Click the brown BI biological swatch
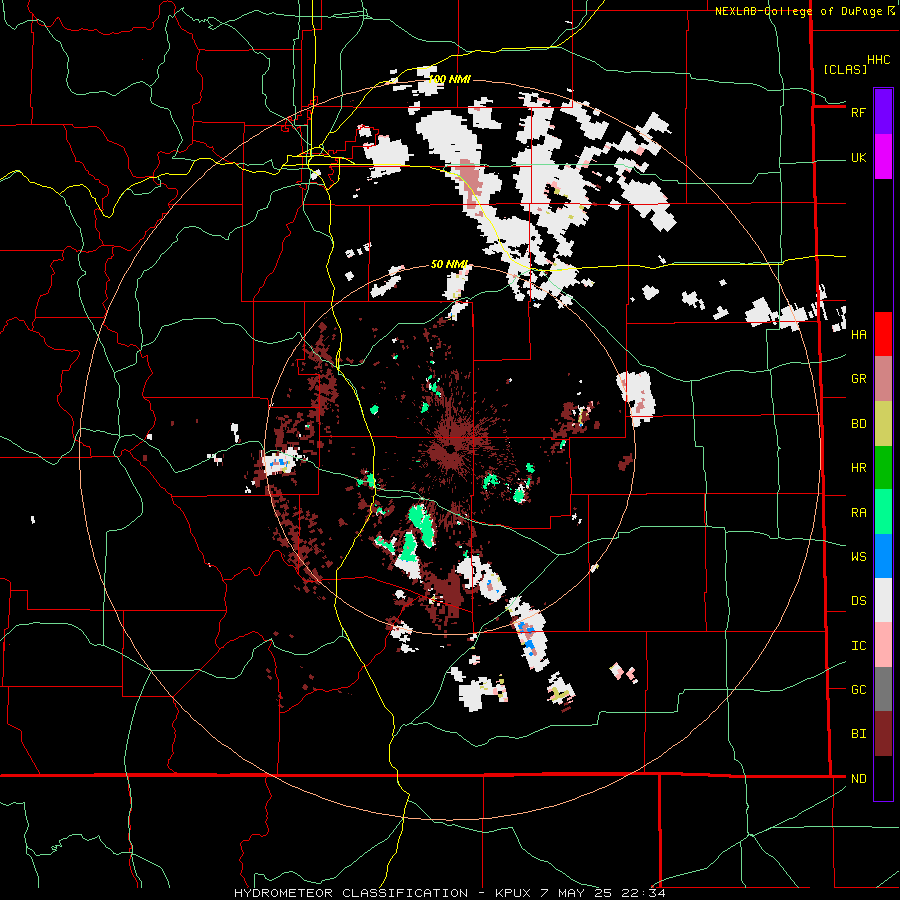 point(883,734)
